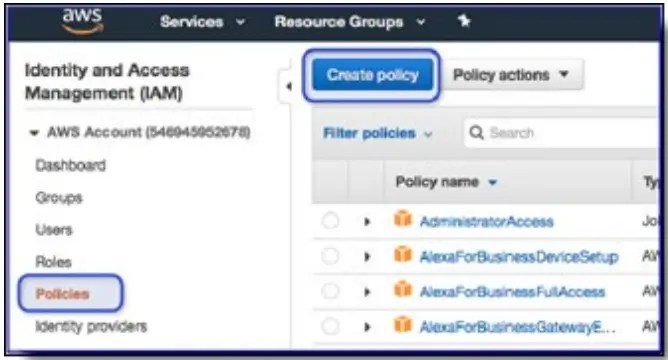Open Users in the IAM sidebar
This screenshot has height=360, width=668.
click(x=54, y=230)
